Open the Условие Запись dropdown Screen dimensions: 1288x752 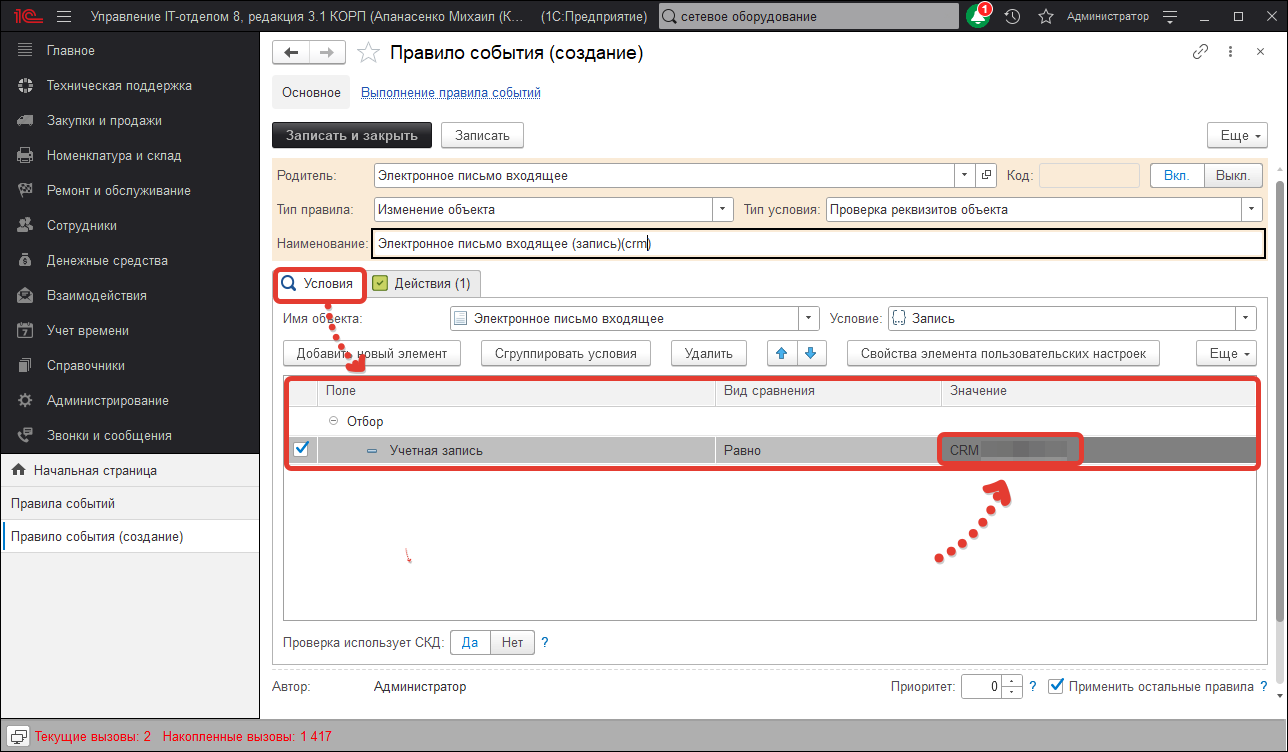point(1246,317)
